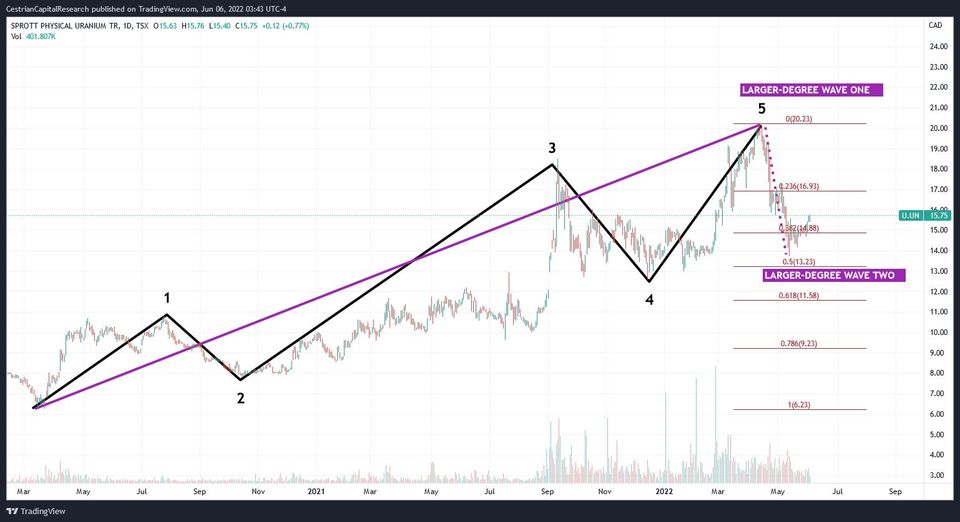Image resolution: width=960 pixels, height=522 pixels.
Task: Click the 10.00 price axis label
Action: 939,332
